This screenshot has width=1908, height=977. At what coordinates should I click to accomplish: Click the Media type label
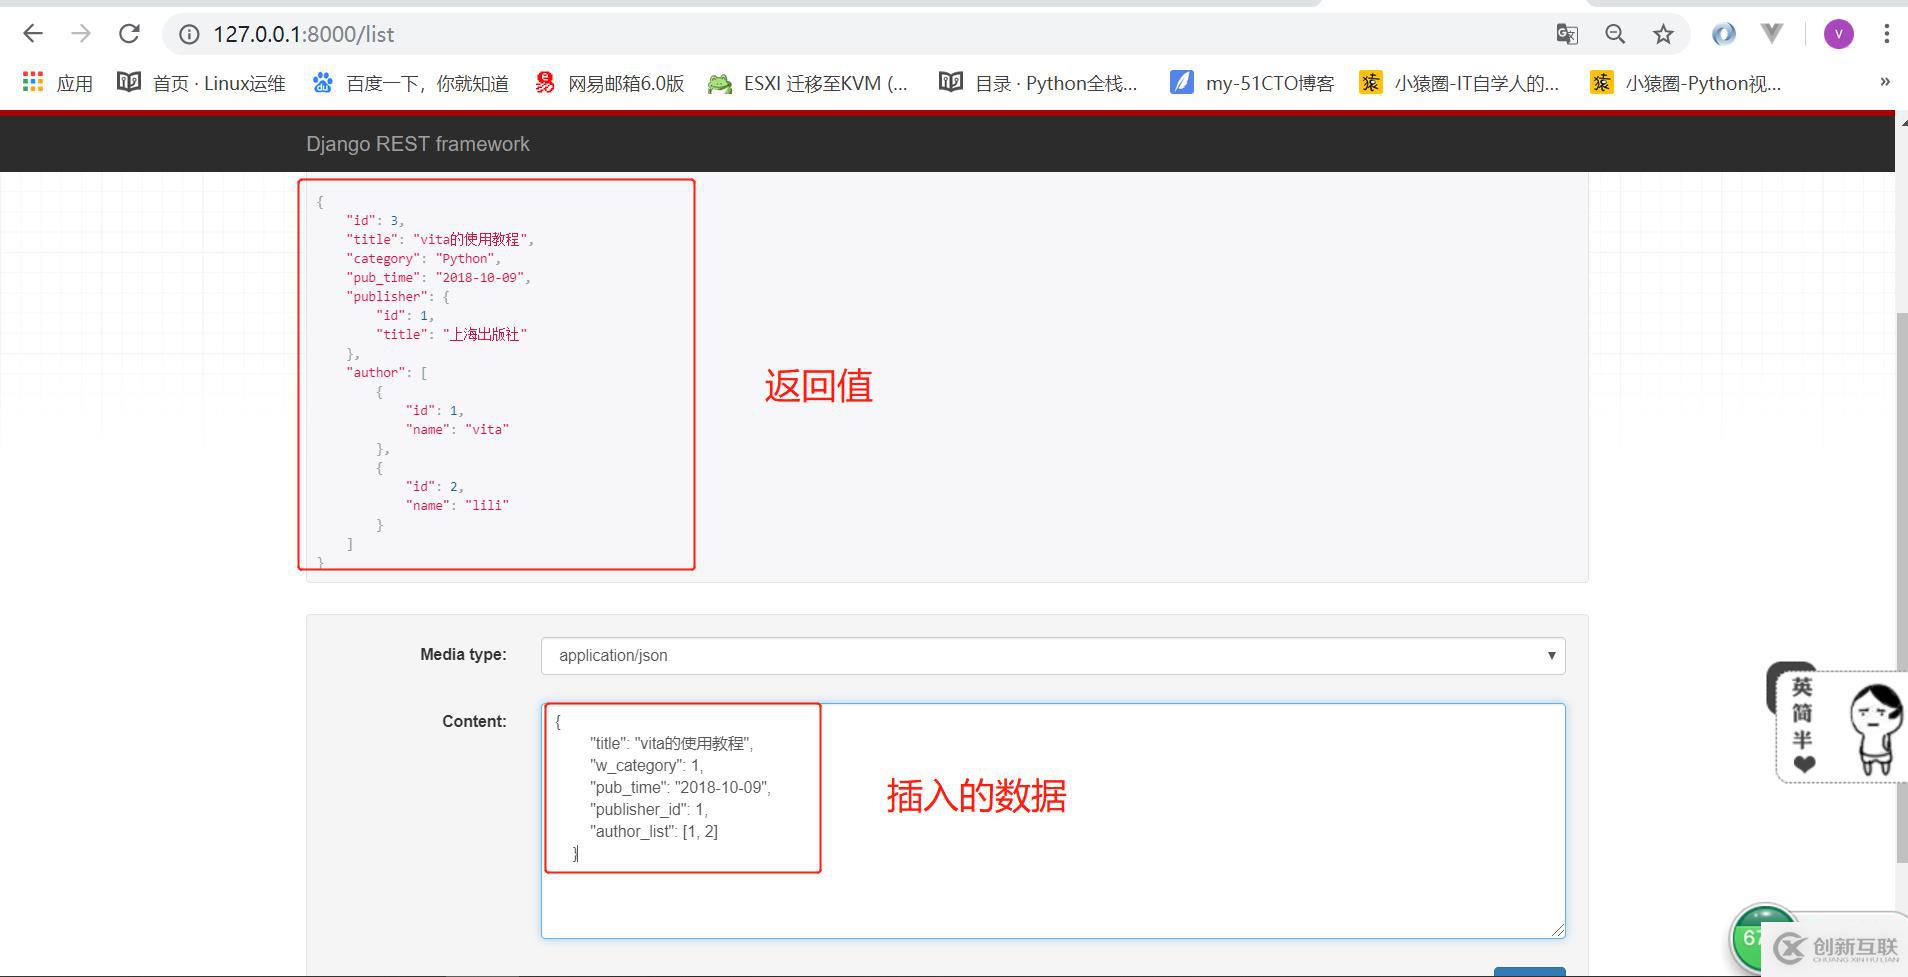click(463, 654)
